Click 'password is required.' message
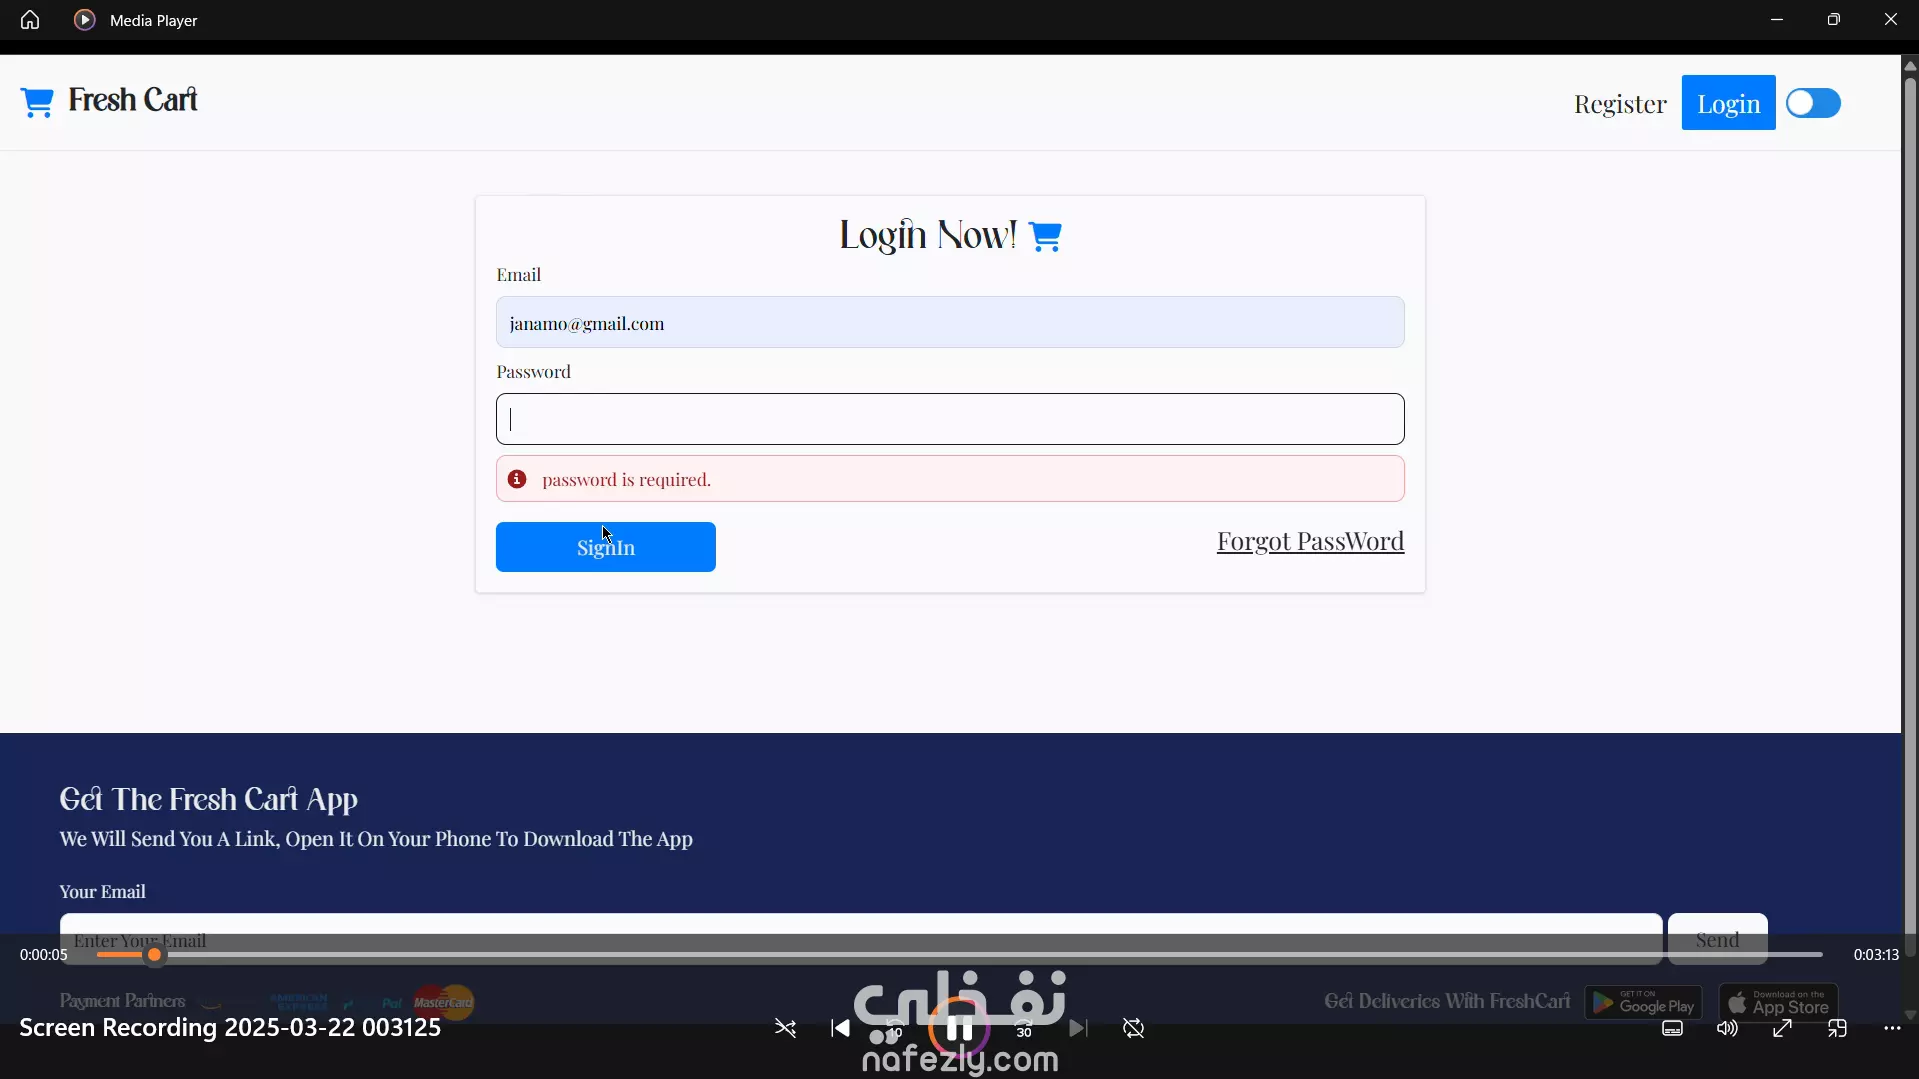Screen dimensions: 1919x1079 coord(627,480)
